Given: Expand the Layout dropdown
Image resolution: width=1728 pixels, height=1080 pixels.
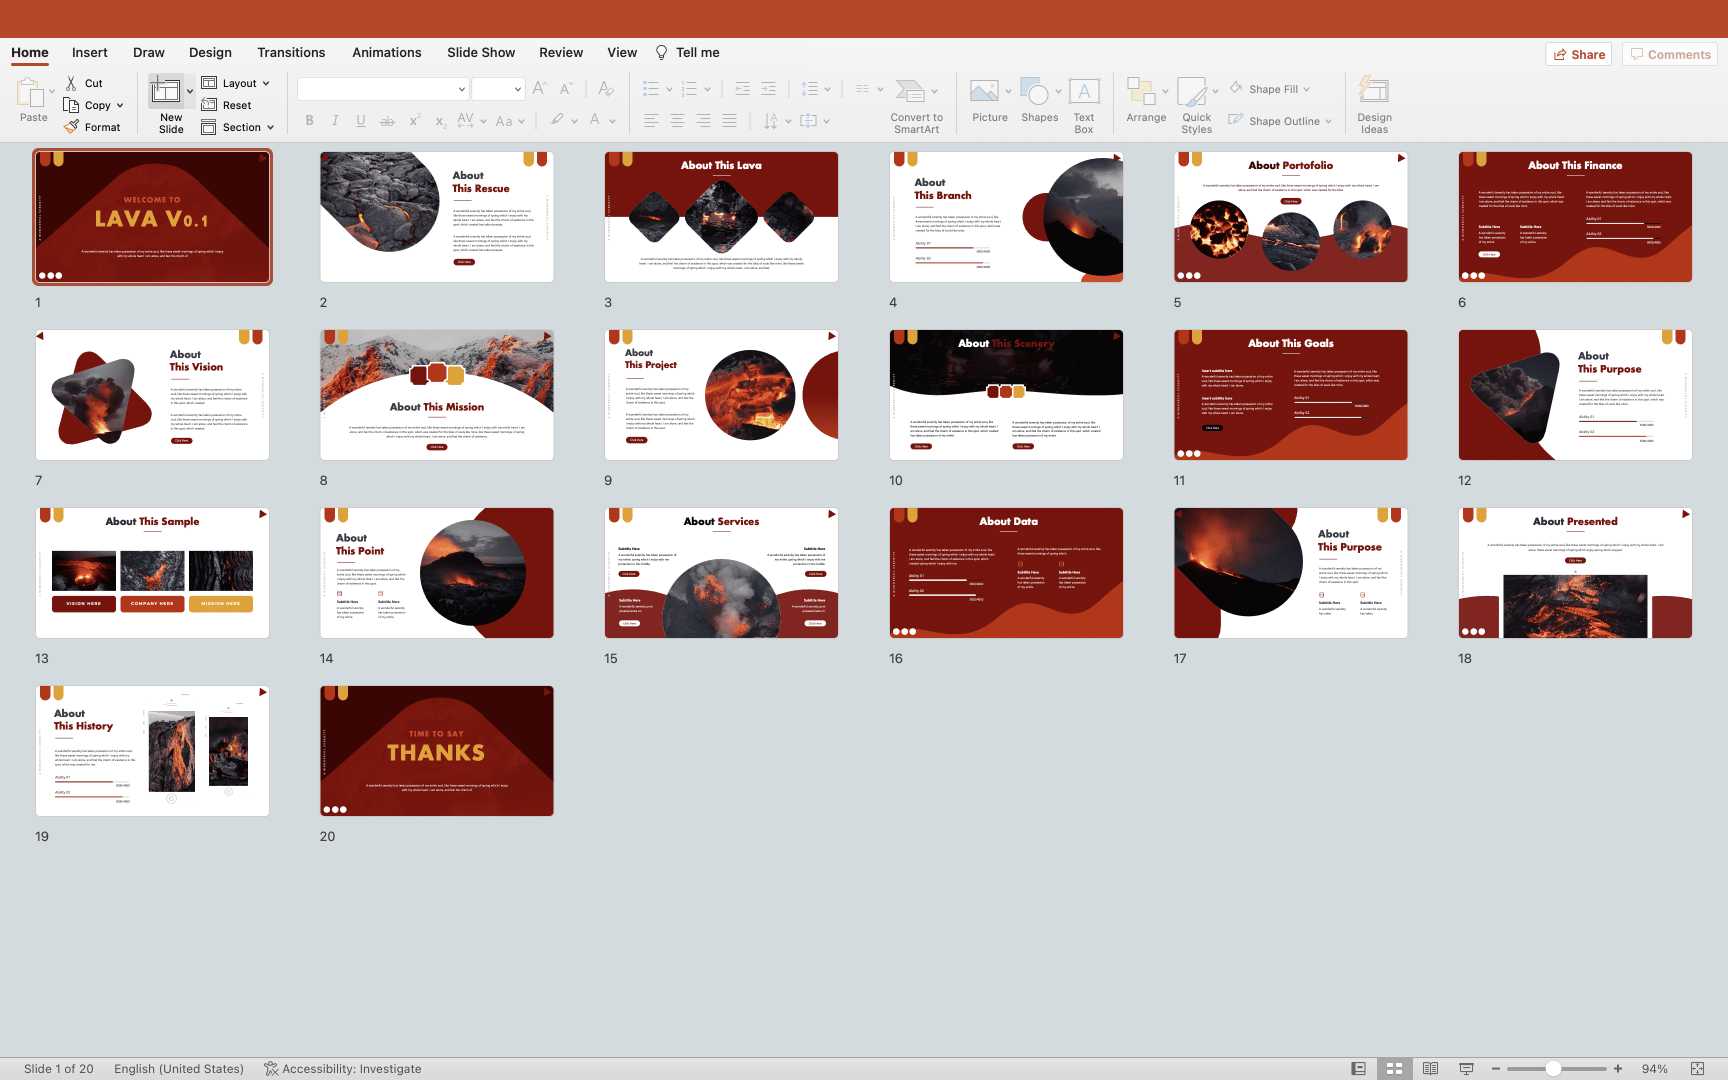Looking at the screenshot, I should tap(266, 84).
